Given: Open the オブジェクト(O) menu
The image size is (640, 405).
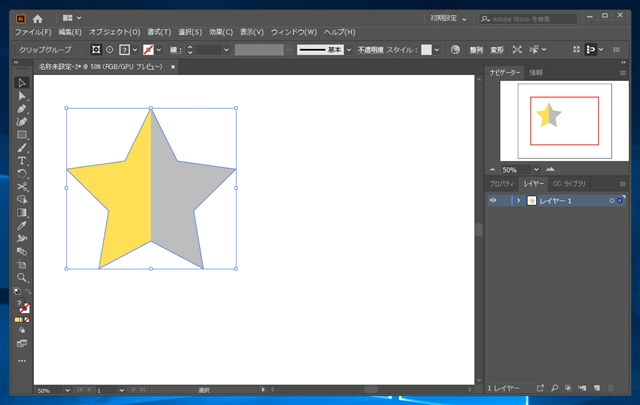Looking at the screenshot, I should [115, 32].
